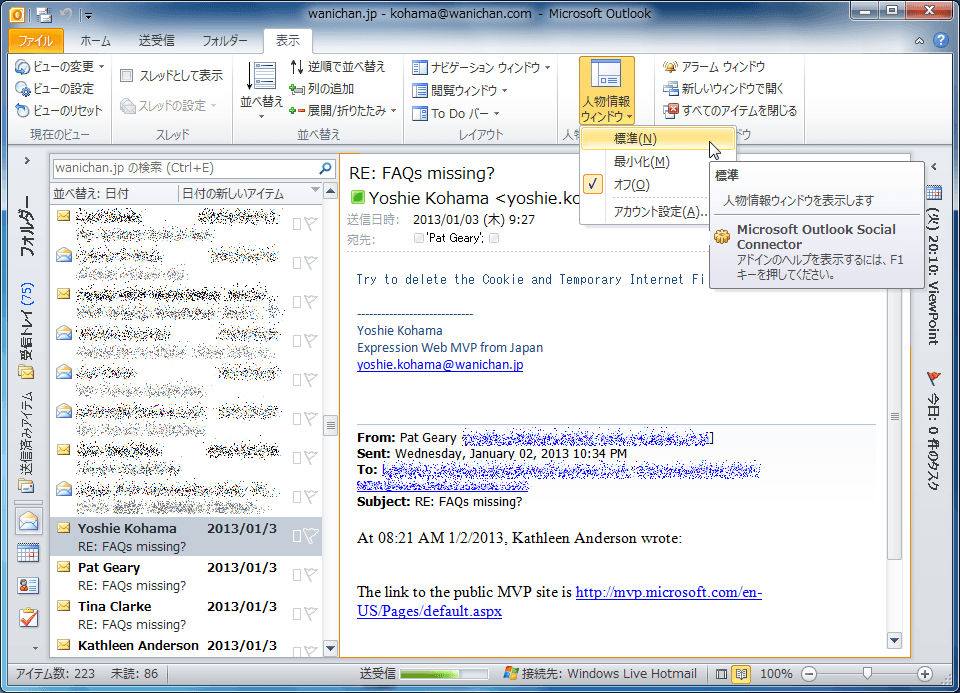
Task: Select 標準(N) menu entry
Action: coord(657,139)
